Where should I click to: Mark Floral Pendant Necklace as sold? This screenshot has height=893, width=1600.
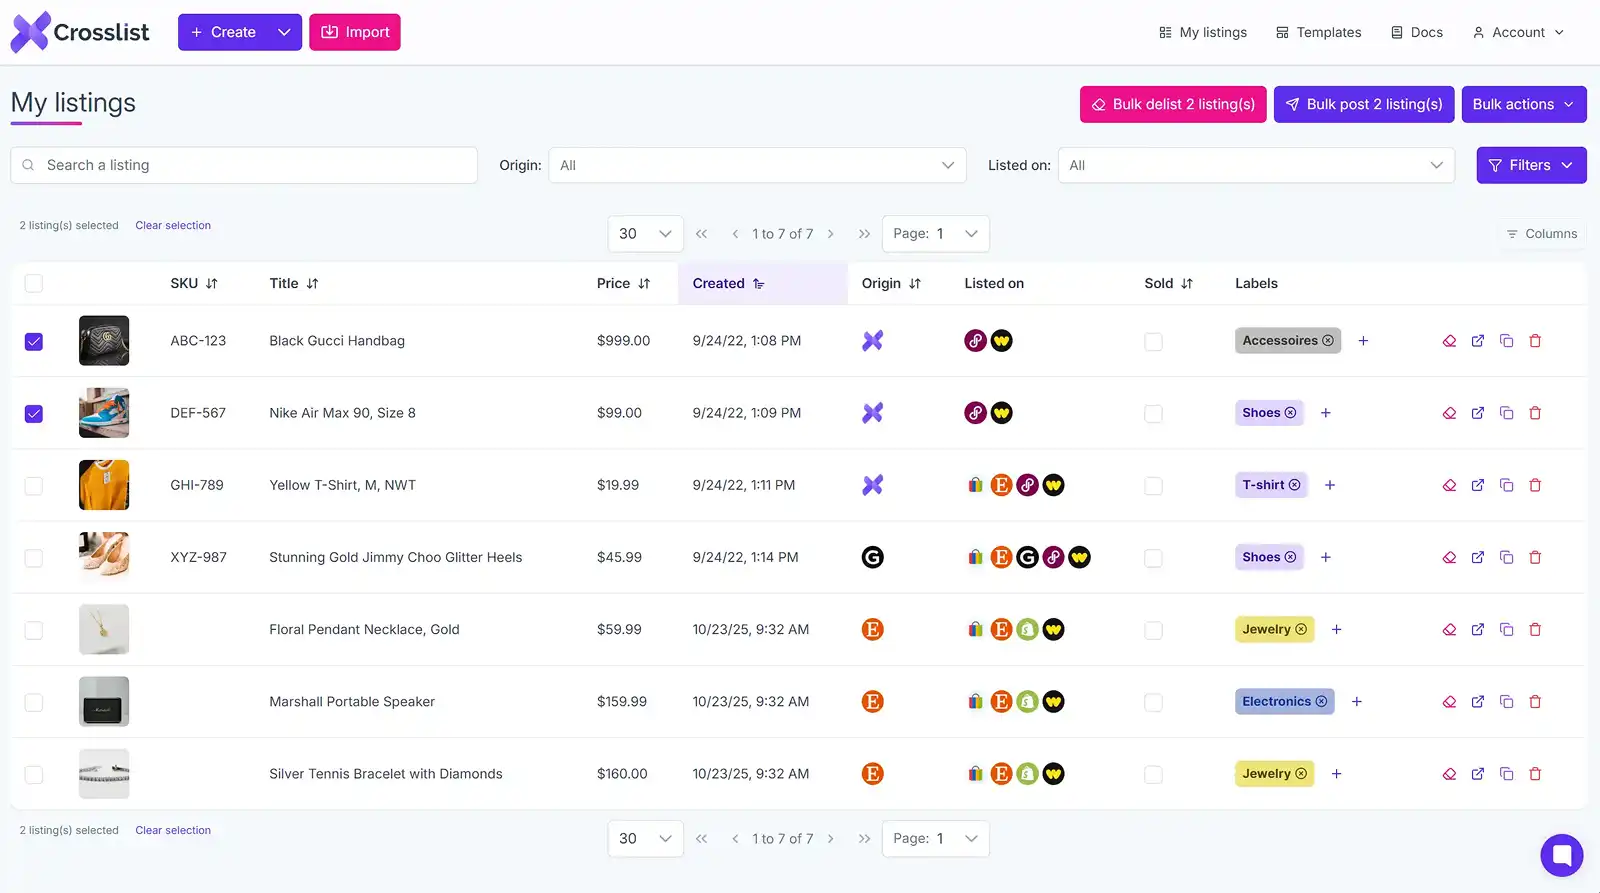pyautogui.click(x=1153, y=631)
